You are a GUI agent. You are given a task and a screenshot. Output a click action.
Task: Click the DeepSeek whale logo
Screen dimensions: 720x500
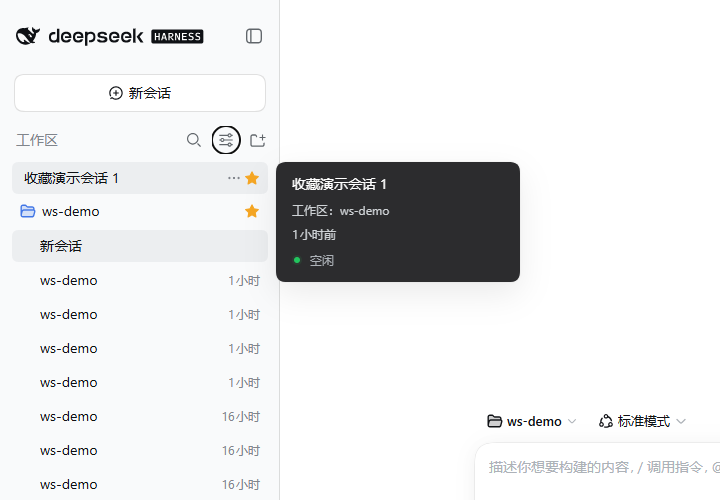(x=28, y=36)
